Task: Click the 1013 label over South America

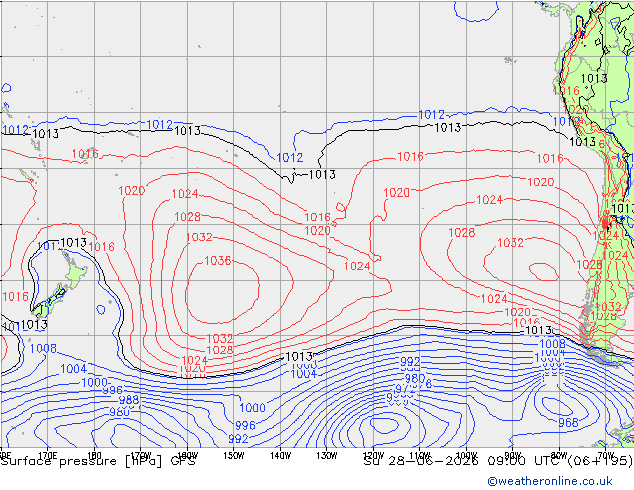Action: (x=594, y=78)
